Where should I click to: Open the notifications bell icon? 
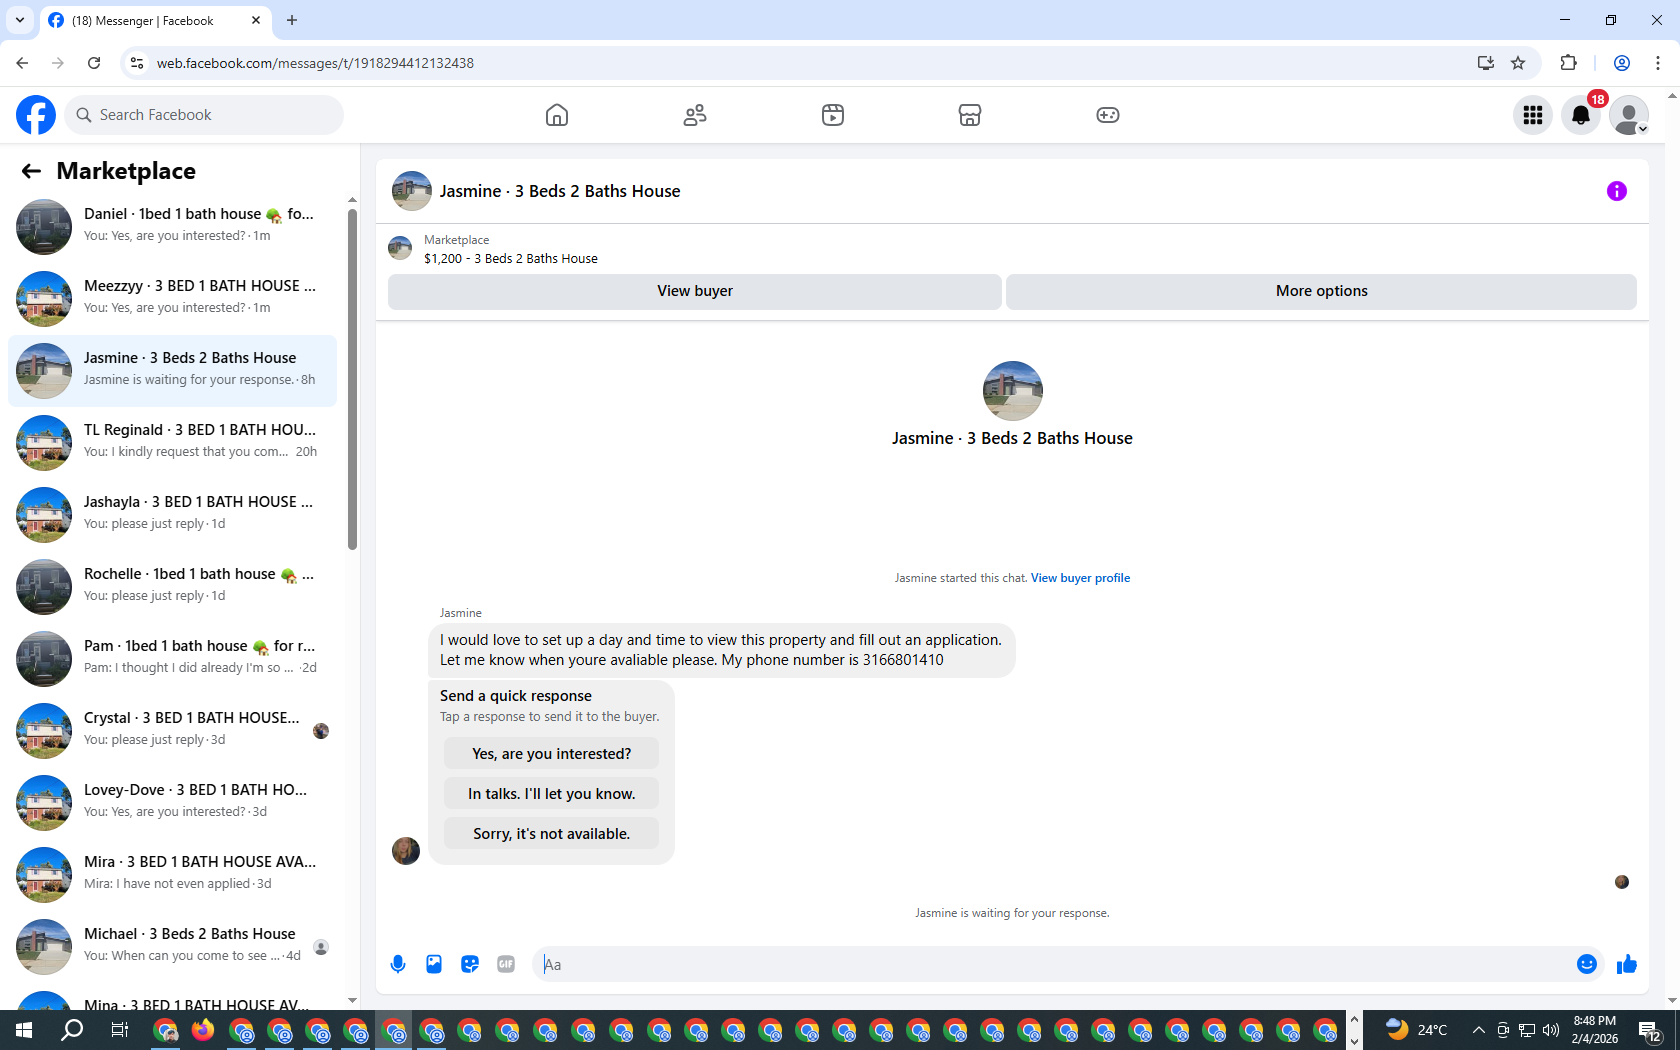click(x=1581, y=115)
